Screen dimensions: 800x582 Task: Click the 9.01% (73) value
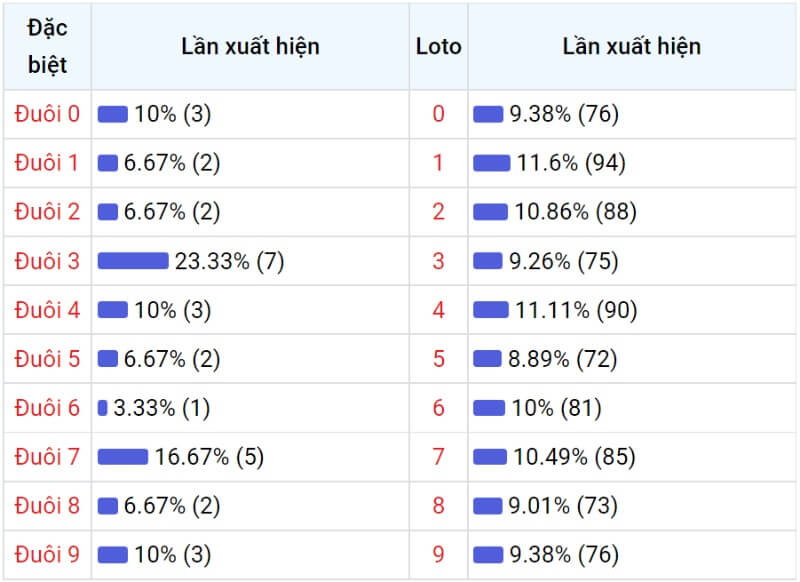563,505
